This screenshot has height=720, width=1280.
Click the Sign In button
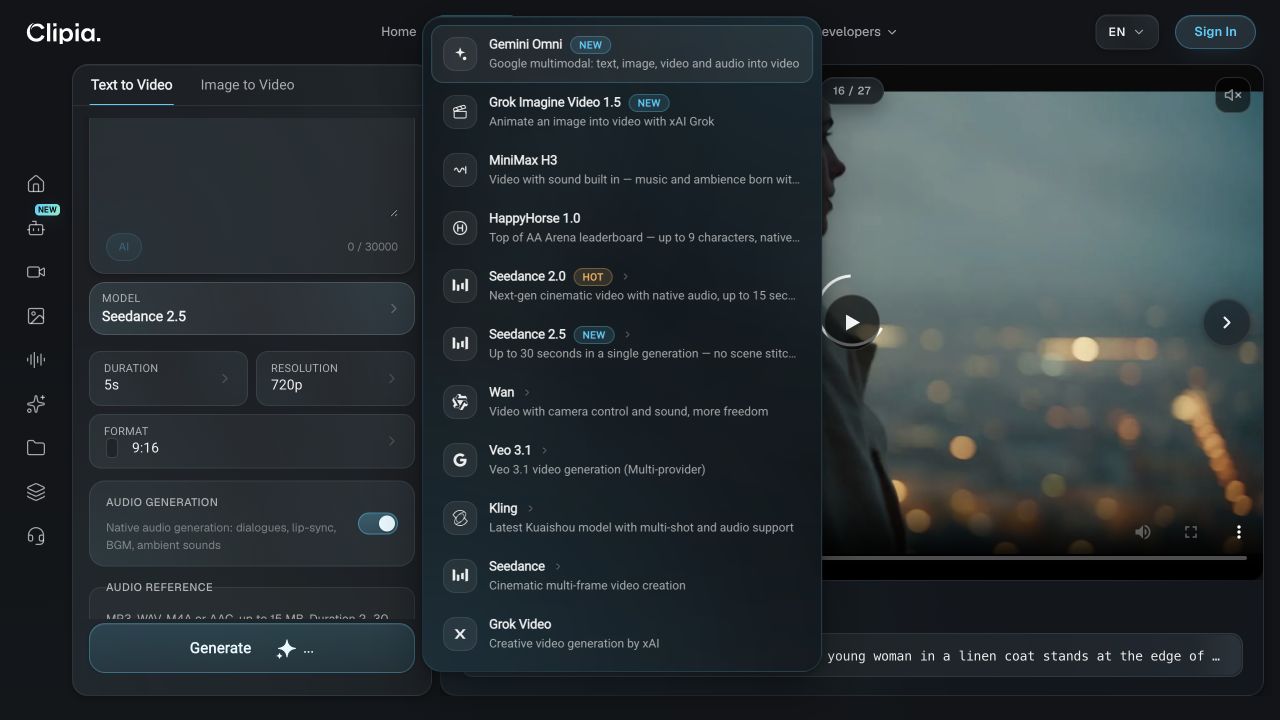point(1215,32)
